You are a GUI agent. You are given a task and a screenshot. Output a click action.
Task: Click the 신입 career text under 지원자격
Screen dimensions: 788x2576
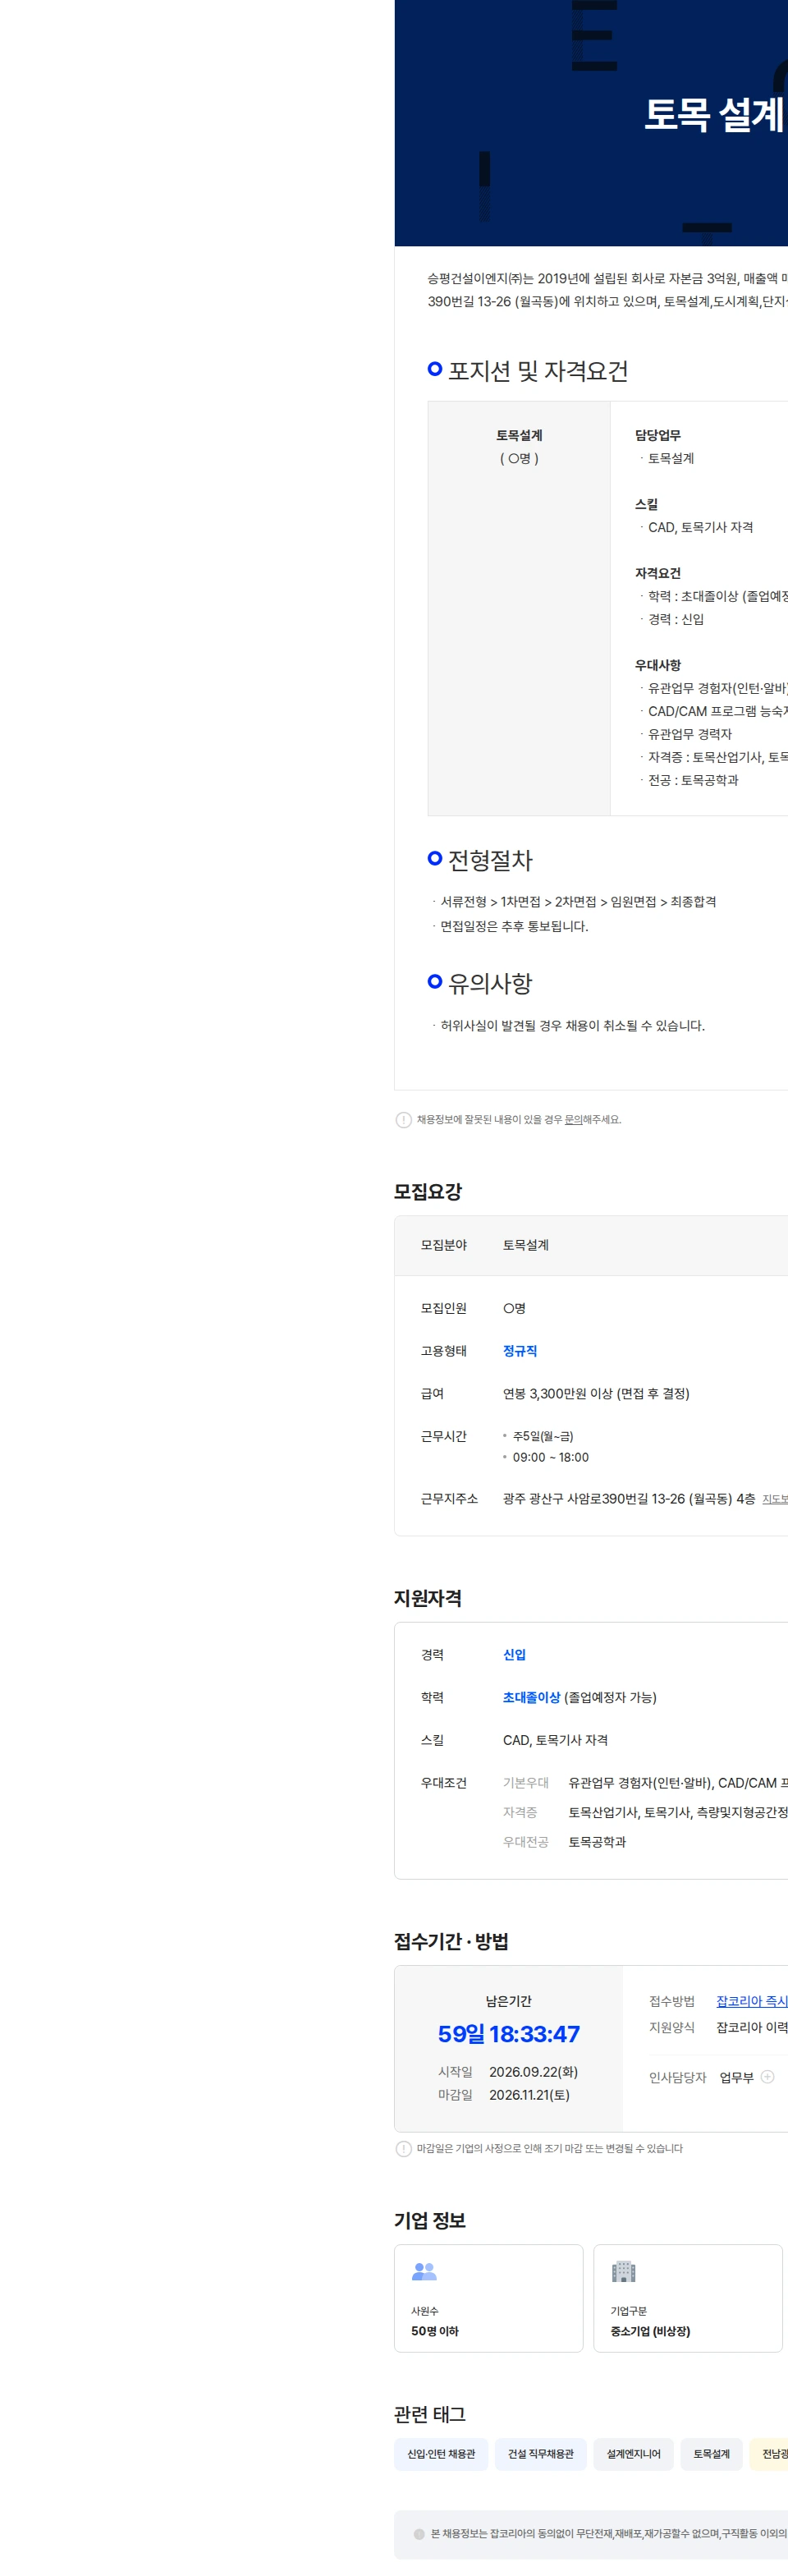pyautogui.click(x=514, y=1654)
